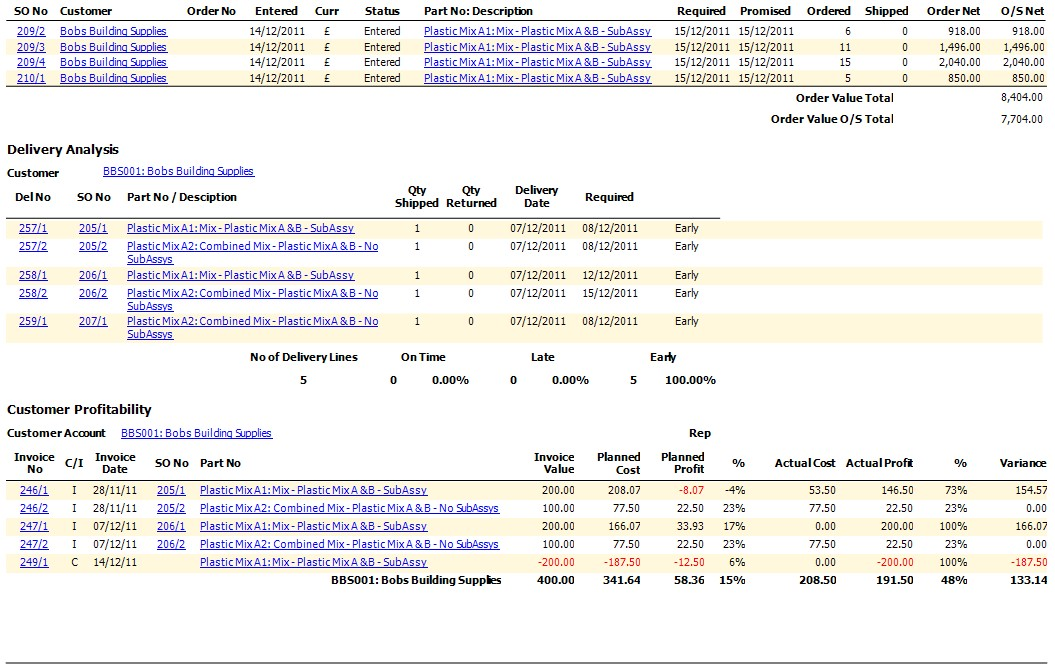
Task: Open delivery note 257/1
Action: click(x=33, y=228)
